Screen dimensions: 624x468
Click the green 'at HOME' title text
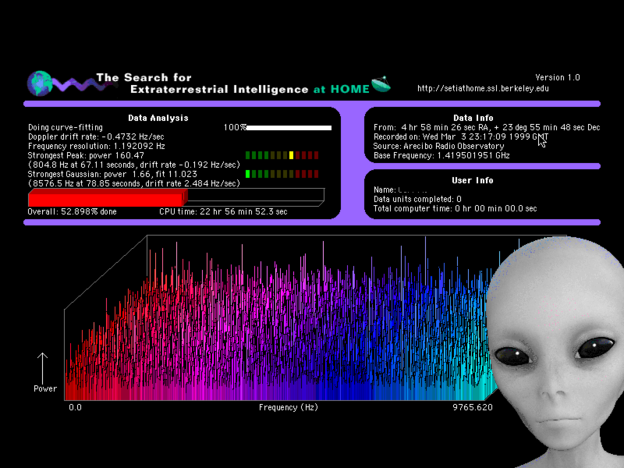click(341, 89)
